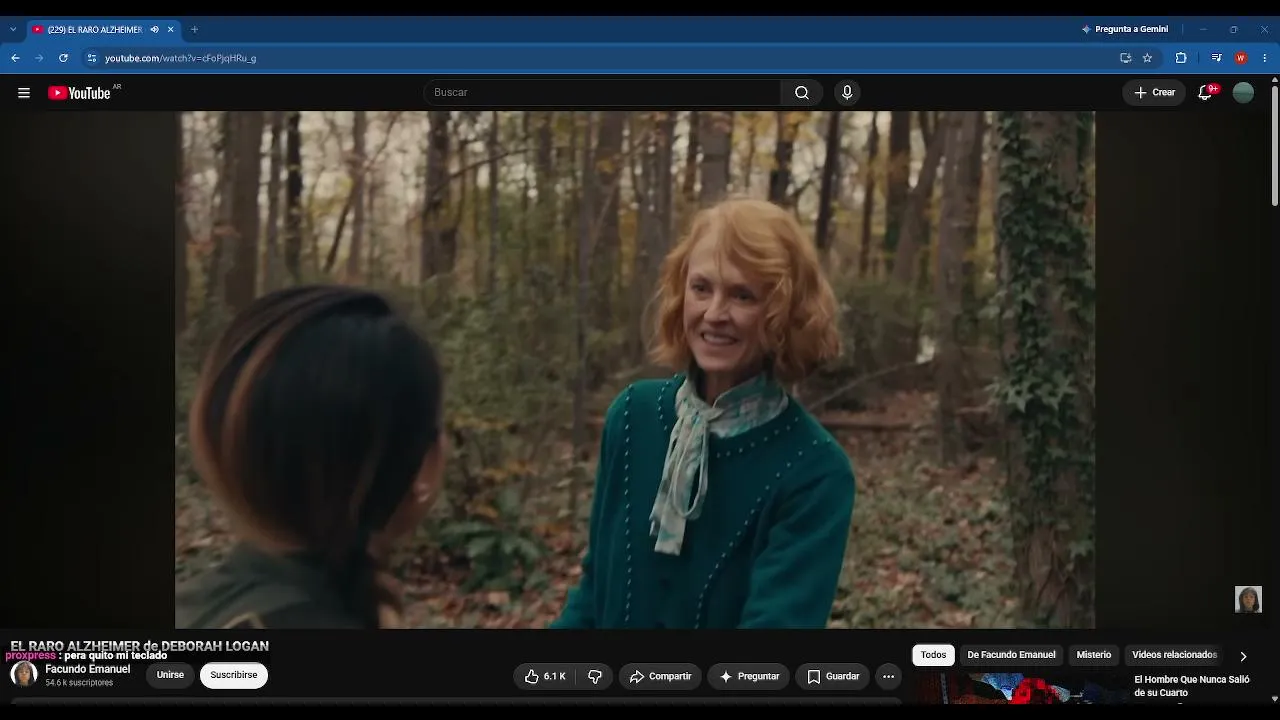Open the browser extensions puzzle icon
Screen dimensions: 1280x720
(x=1181, y=58)
